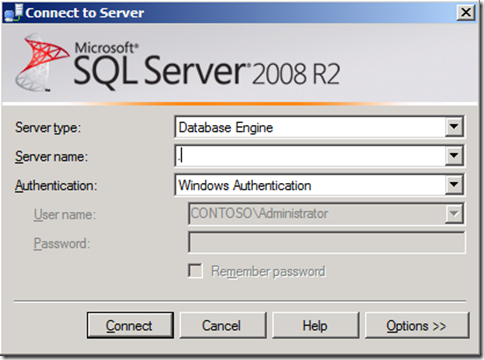This screenshot has height=360, width=484.
Task: Click the red SQL Server logo
Action: tap(42, 62)
